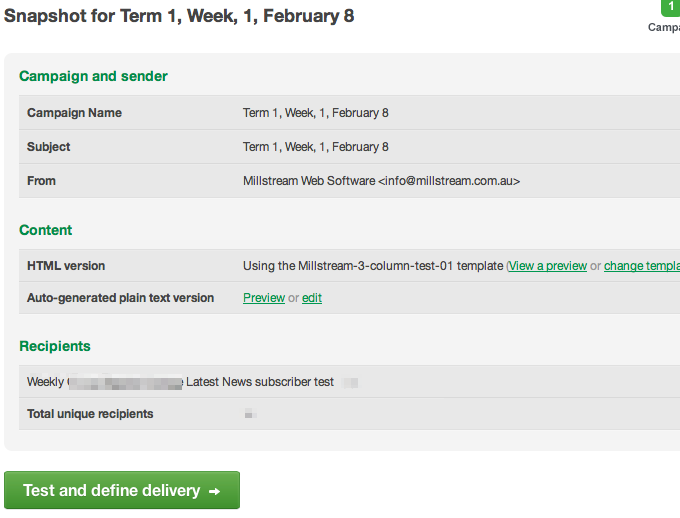This screenshot has height=518, width=680.
Task: Click the green step 1 badge
Action: click(x=669, y=7)
